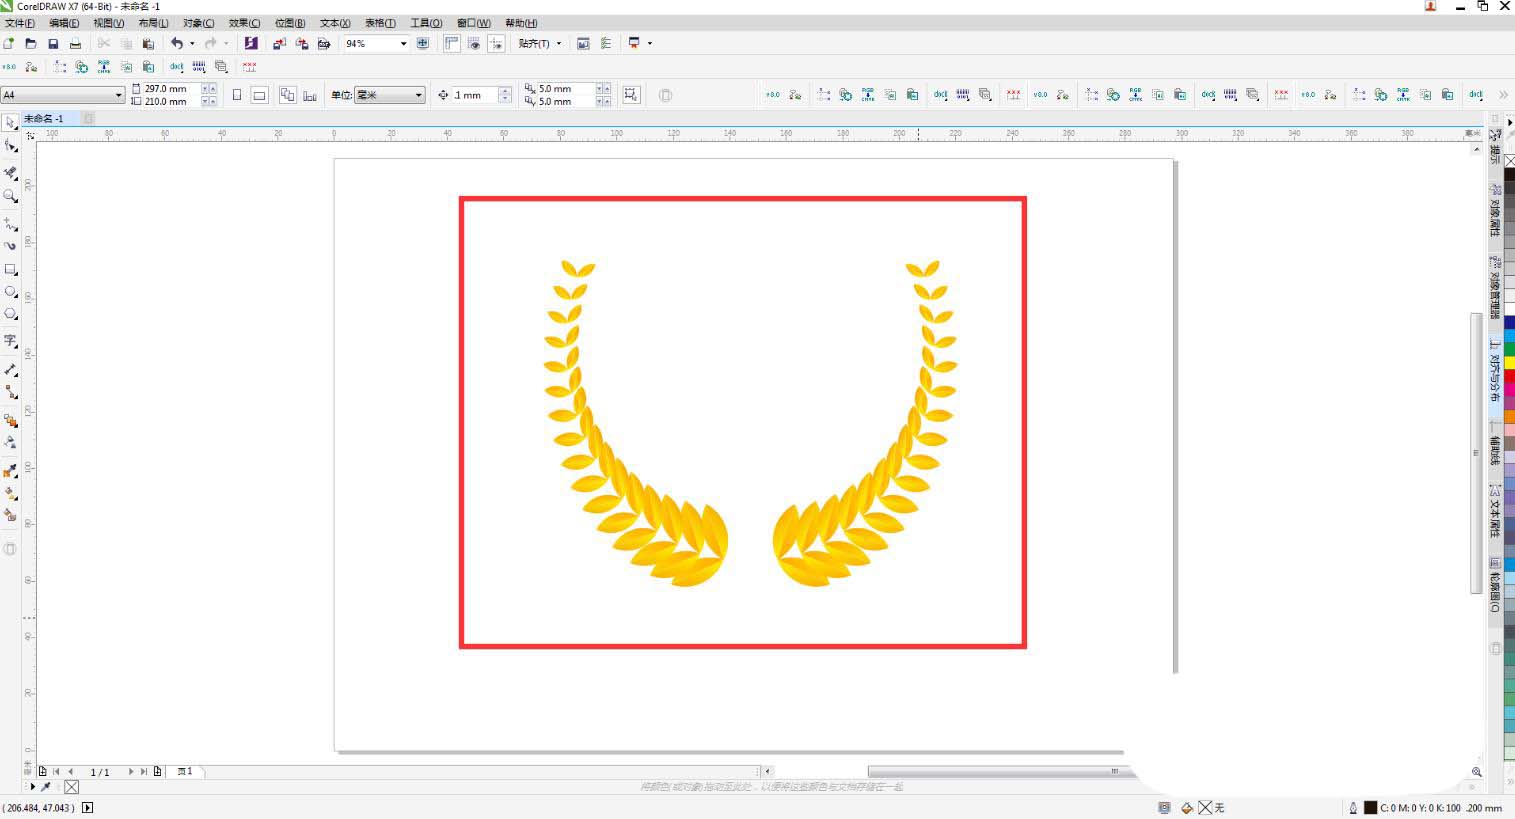Adjust nudge distance with stepper
Viewport: 1515px width, 819px height.
(x=505, y=95)
